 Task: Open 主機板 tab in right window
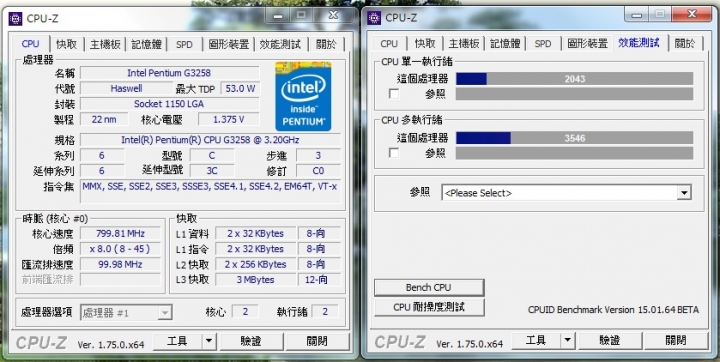pyautogui.click(x=464, y=44)
